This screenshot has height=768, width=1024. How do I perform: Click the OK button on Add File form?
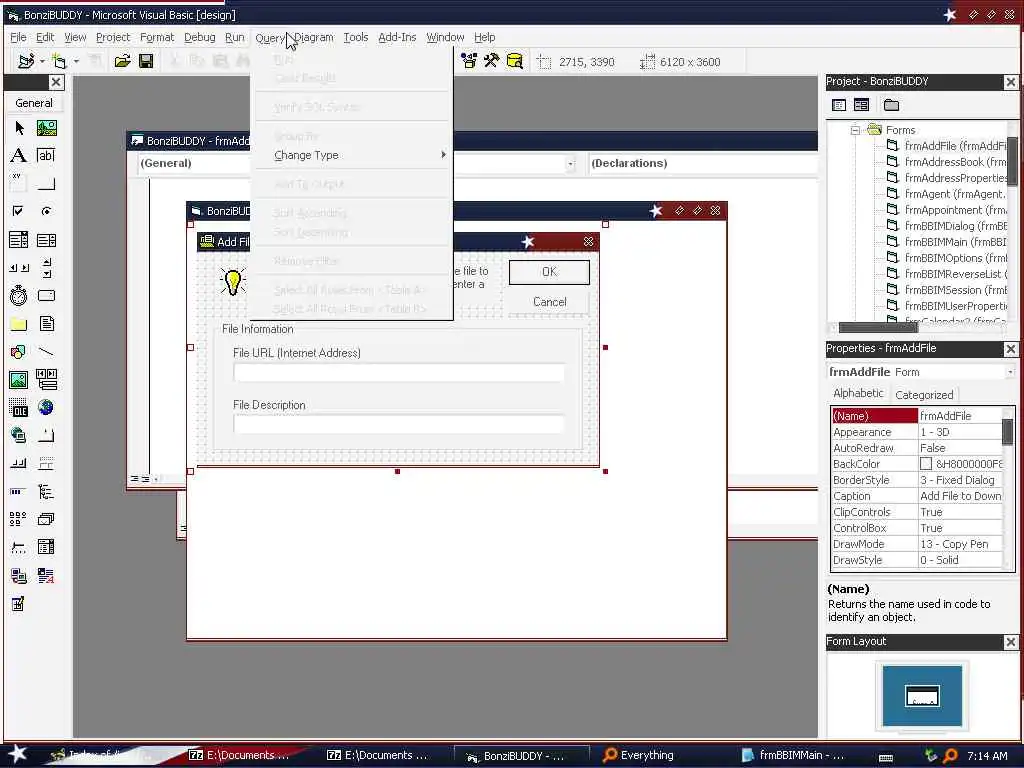pos(549,272)
